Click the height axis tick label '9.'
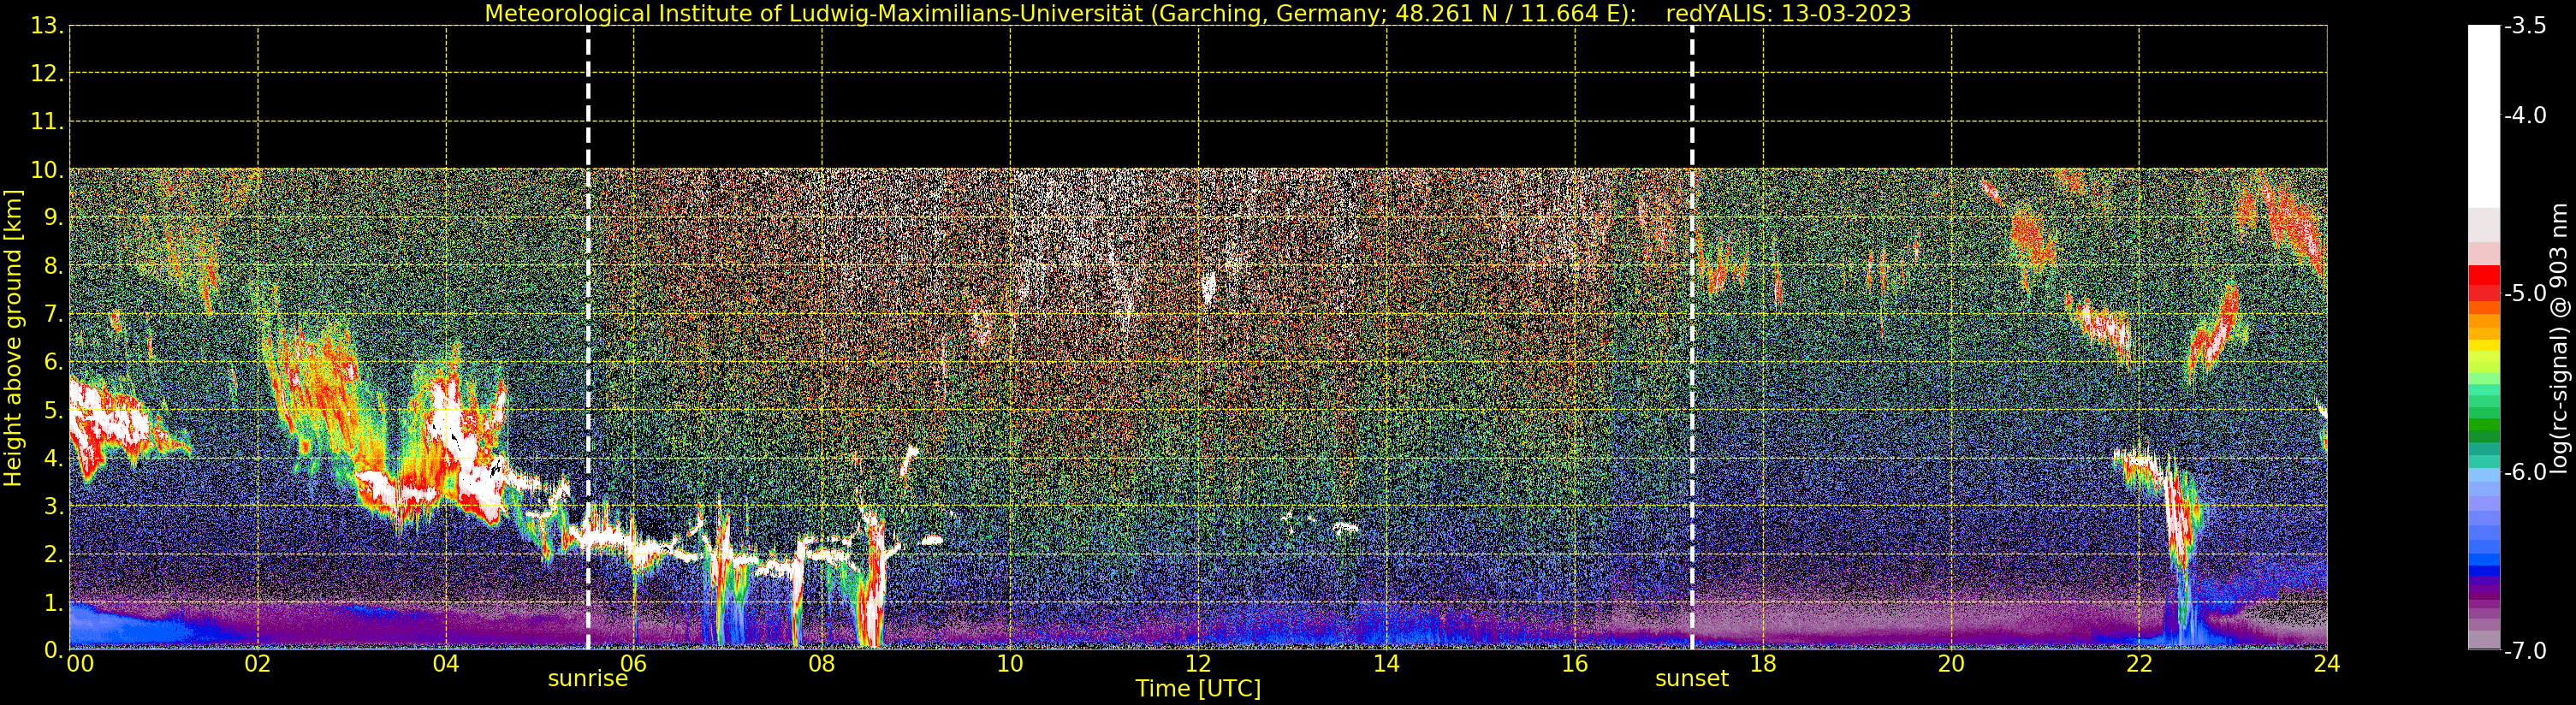The height and width of the screenshot is (705, 2576). pyautogui.click(x=53, y=218)
